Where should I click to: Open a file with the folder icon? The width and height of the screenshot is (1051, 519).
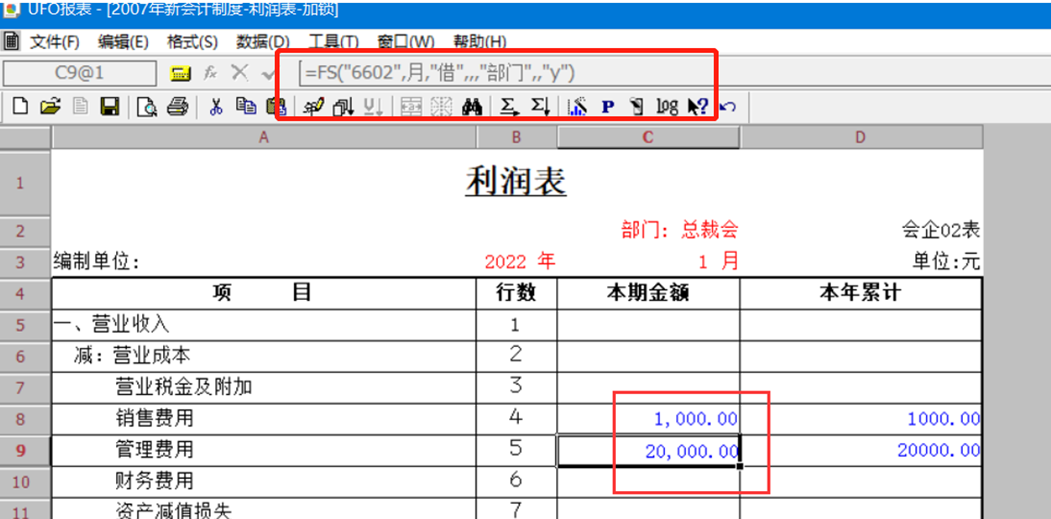[x=50, y=106]
